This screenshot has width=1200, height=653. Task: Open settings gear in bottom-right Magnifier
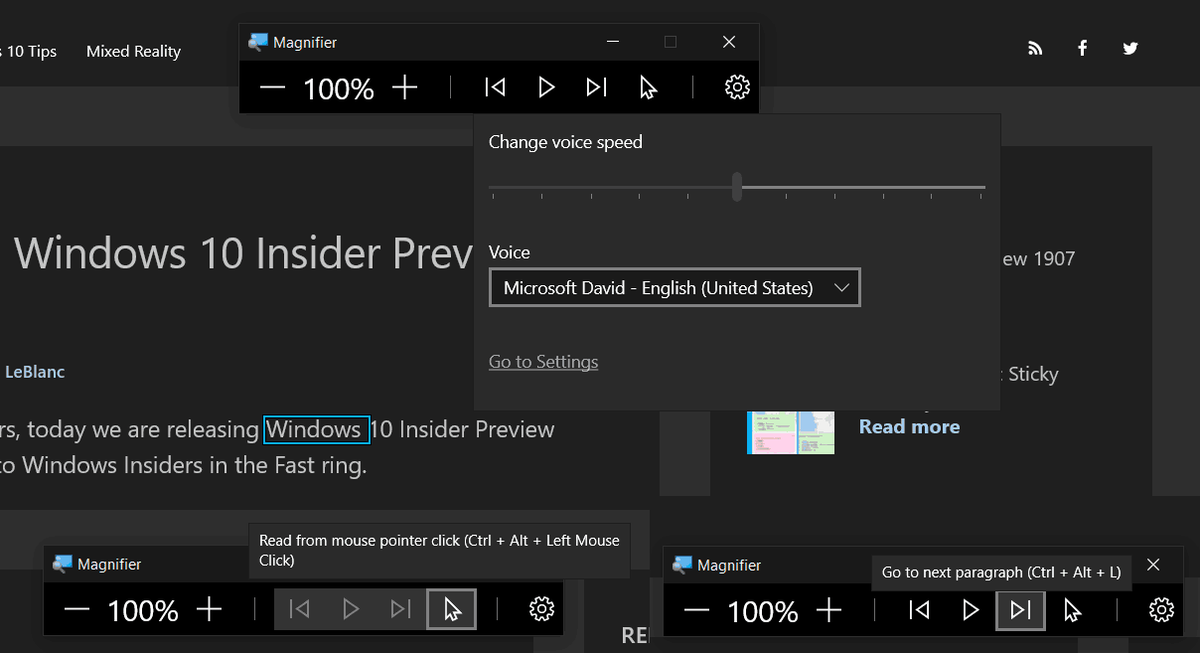(x=1161, y=610)
